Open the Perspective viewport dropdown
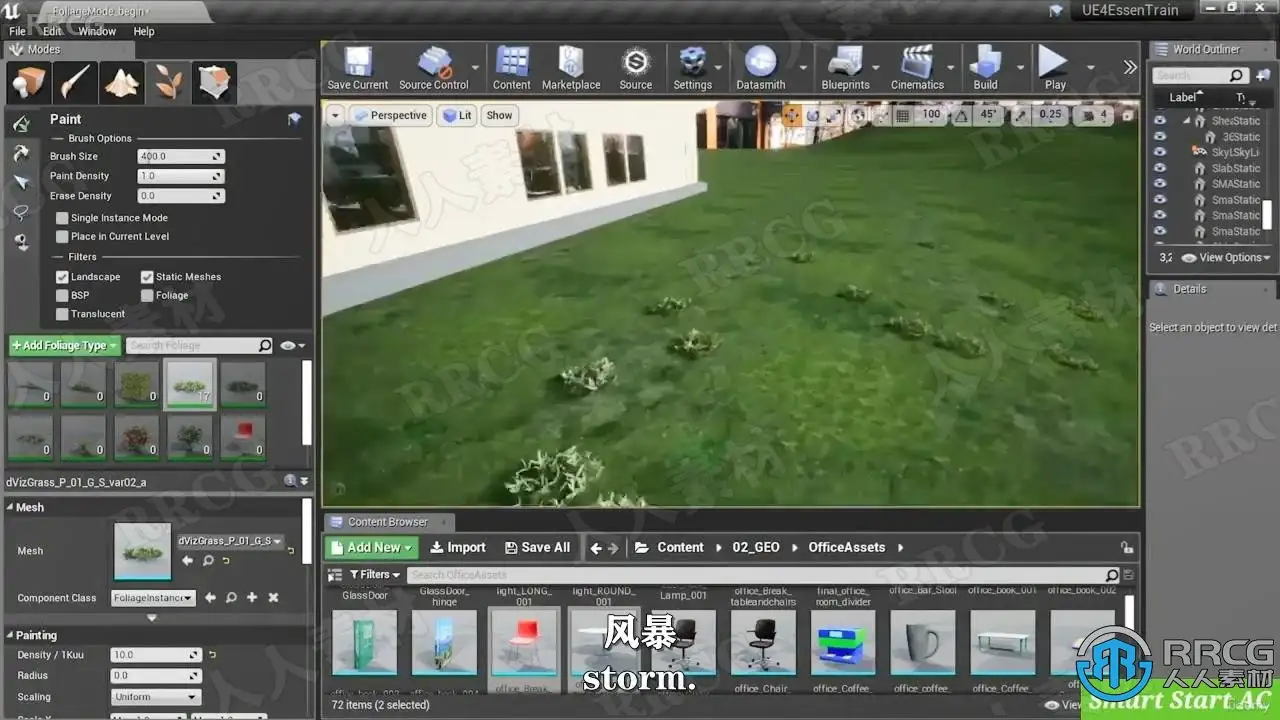Image resolution: width=1280 pixels, height=720 pixels. coord(391,115)
